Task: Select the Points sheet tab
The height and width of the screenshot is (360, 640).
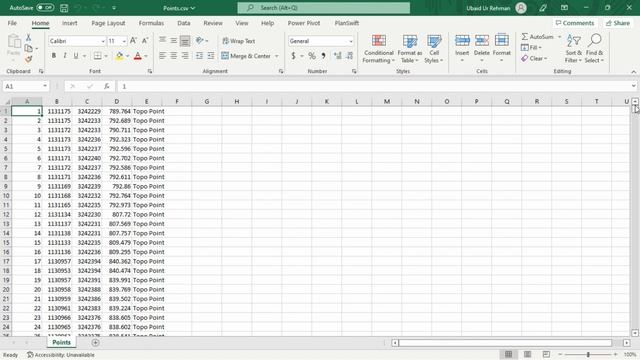Action: [61, 342]
